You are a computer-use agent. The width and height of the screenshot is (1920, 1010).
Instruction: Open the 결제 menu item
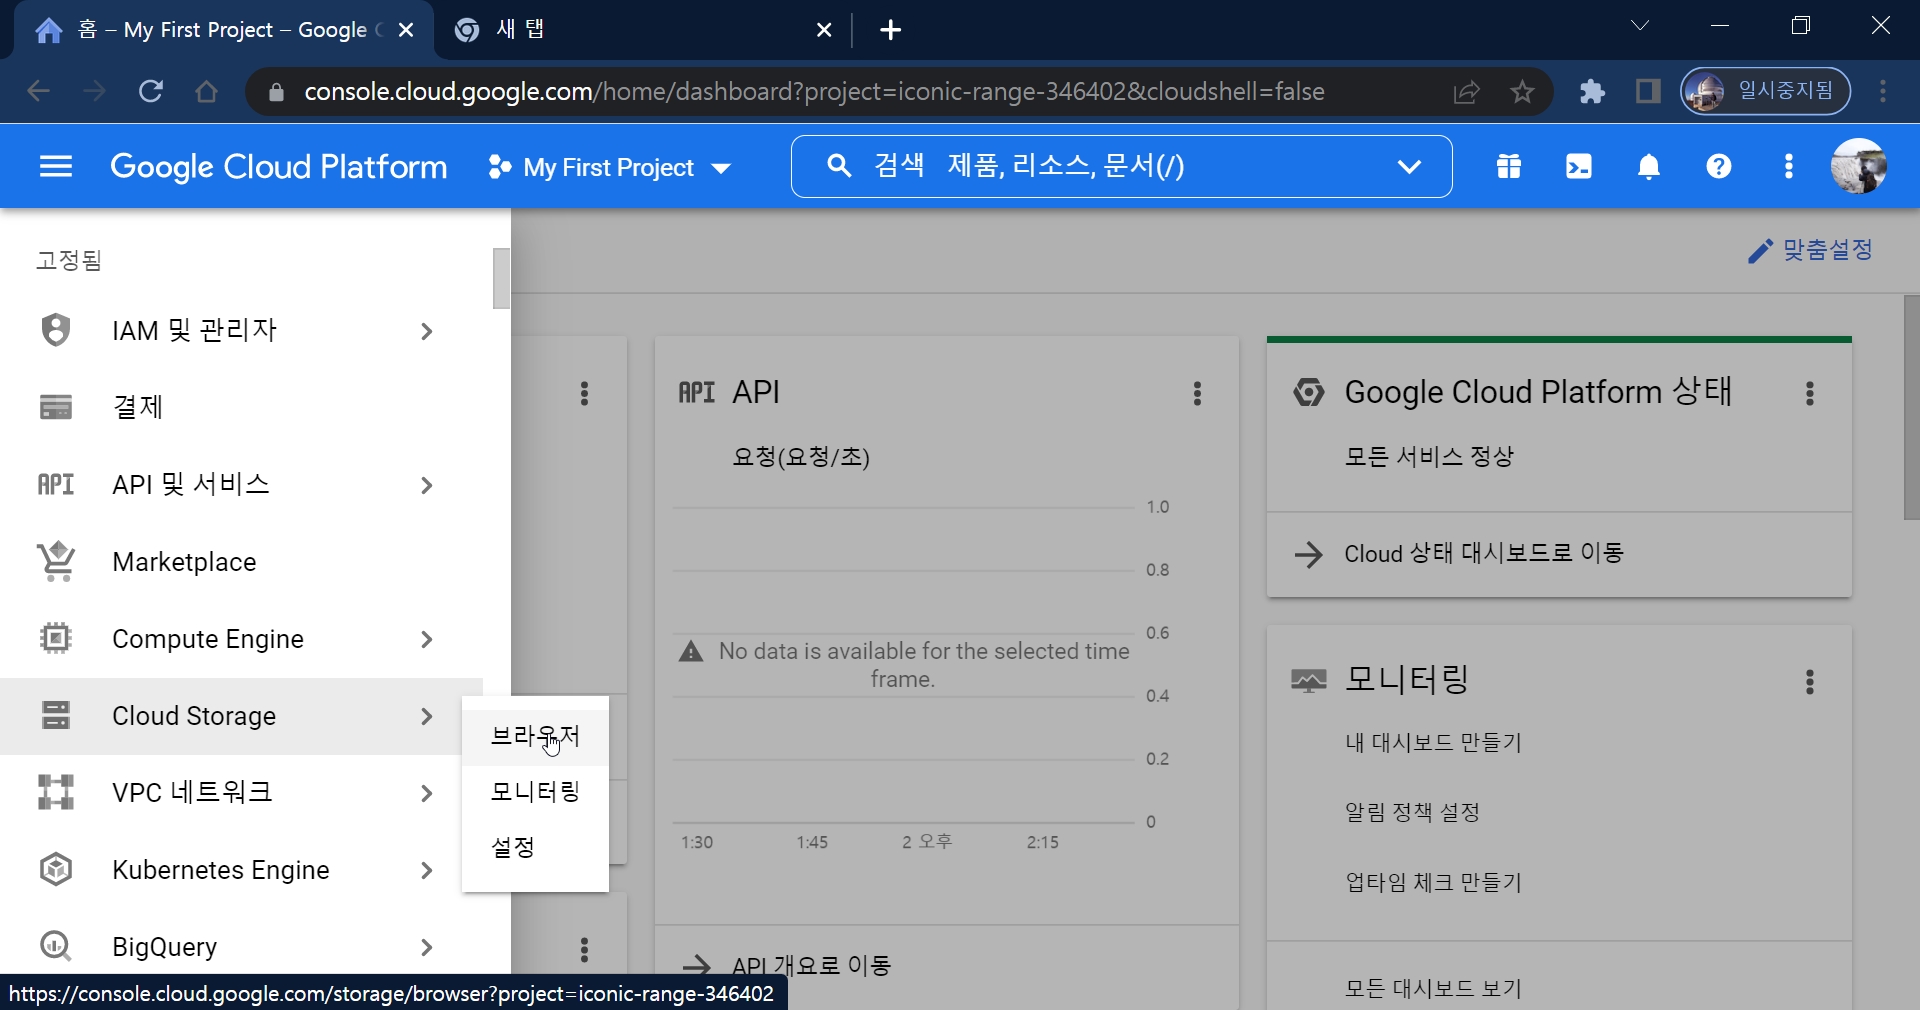point(240,408)
